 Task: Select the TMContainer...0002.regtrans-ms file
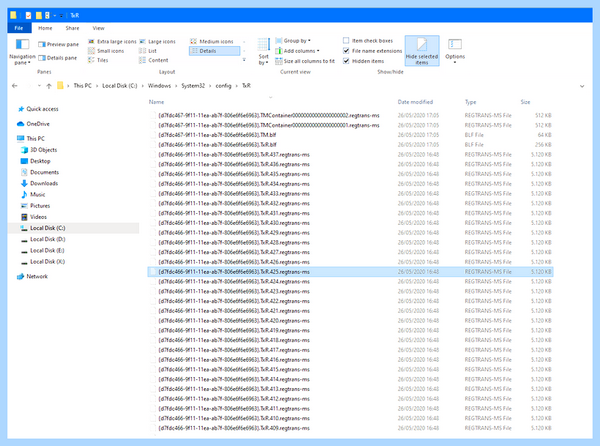click(350, 115)
